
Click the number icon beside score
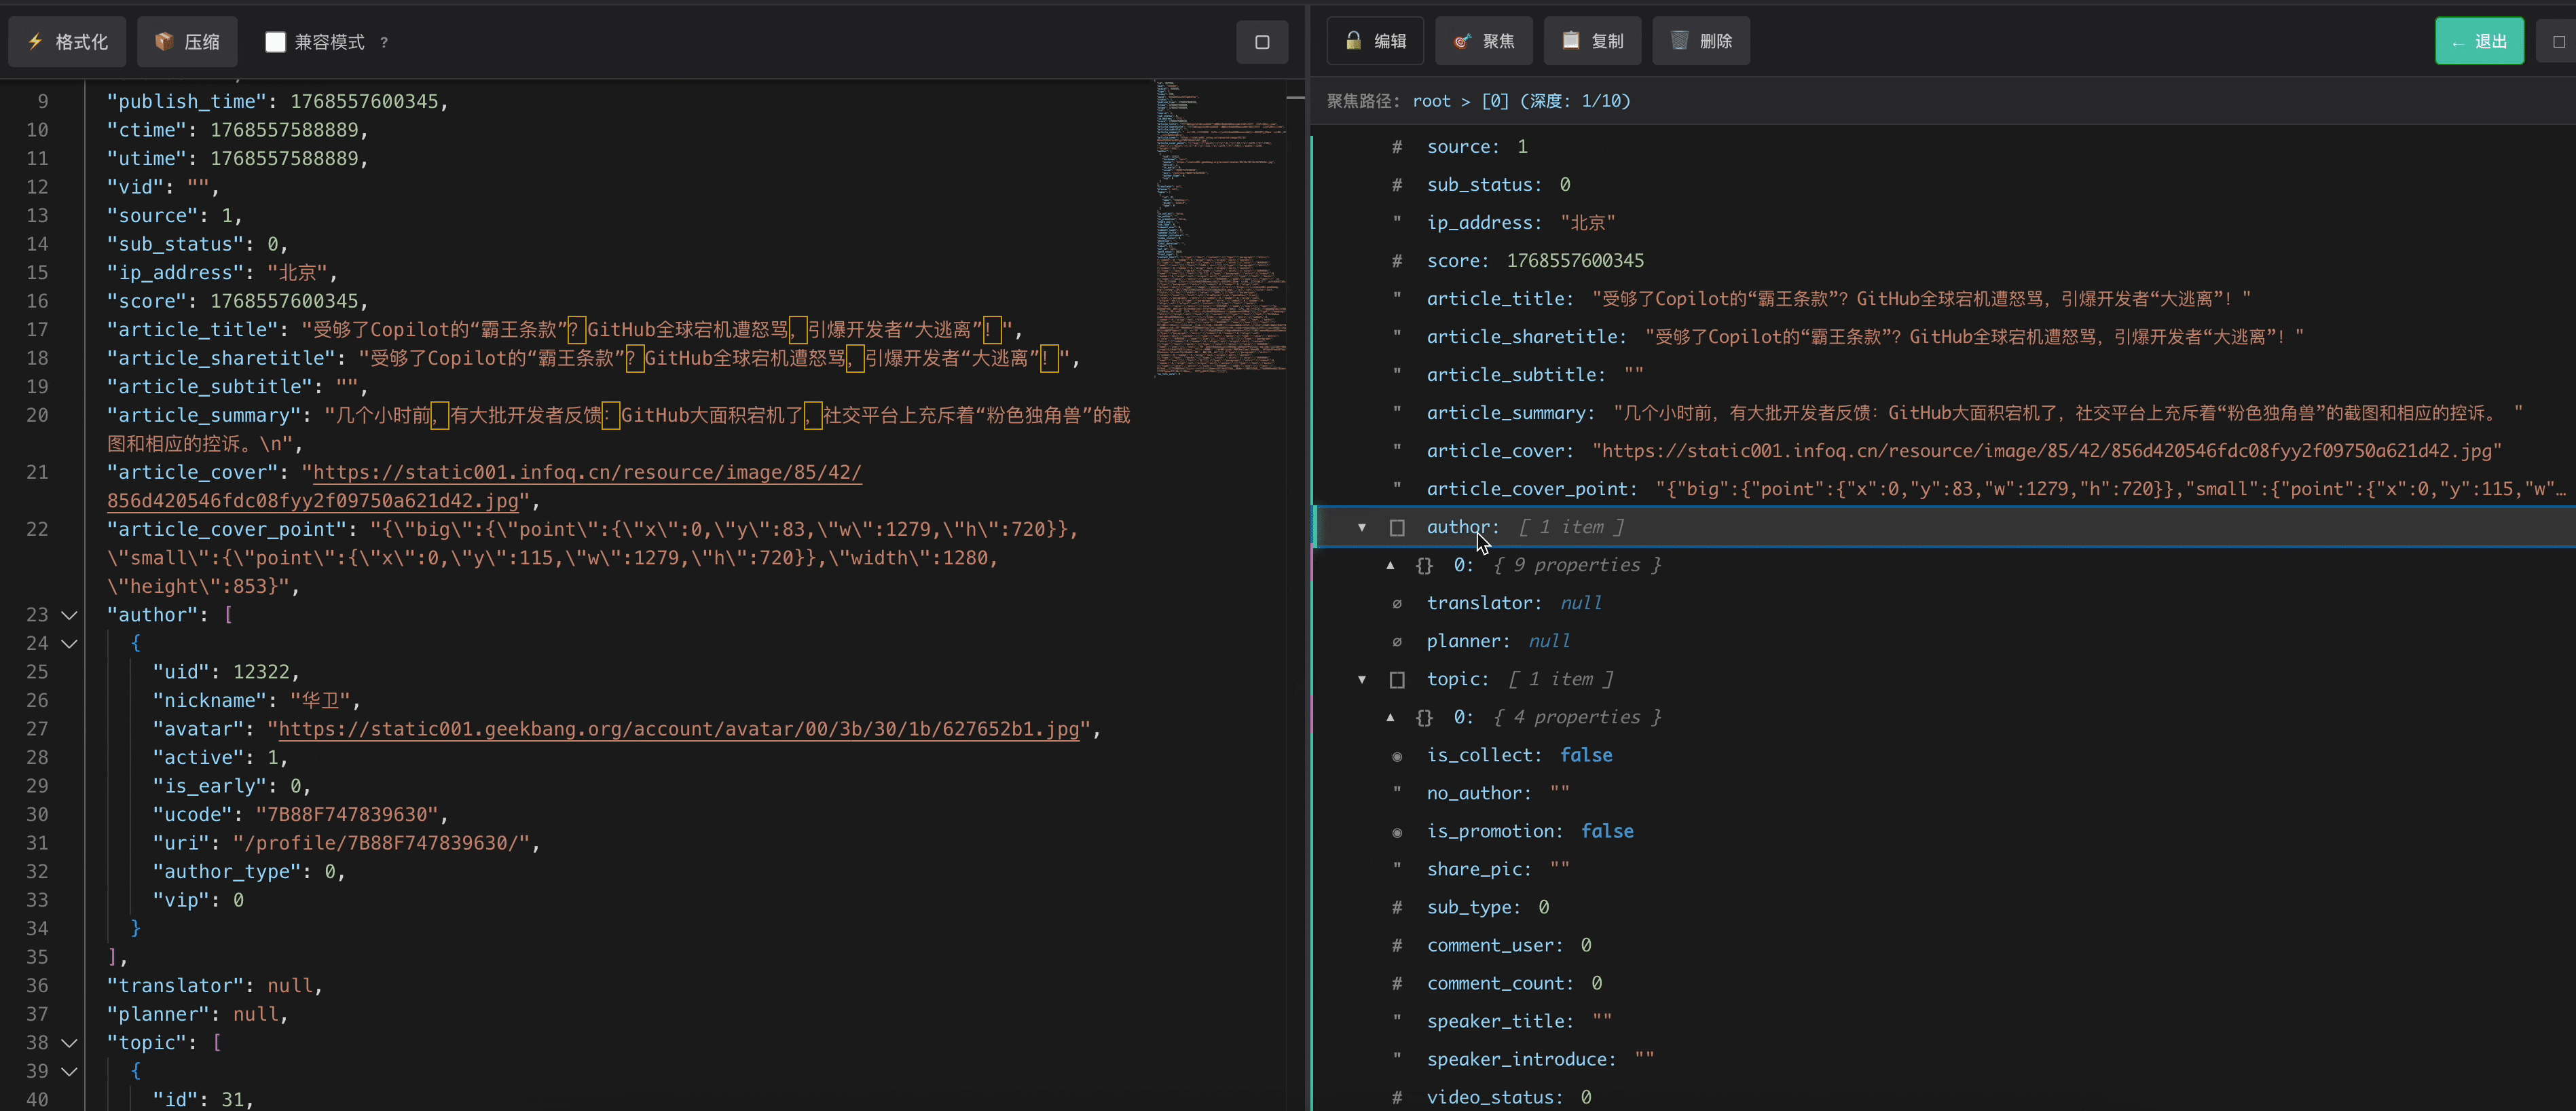click(1397, 261)
